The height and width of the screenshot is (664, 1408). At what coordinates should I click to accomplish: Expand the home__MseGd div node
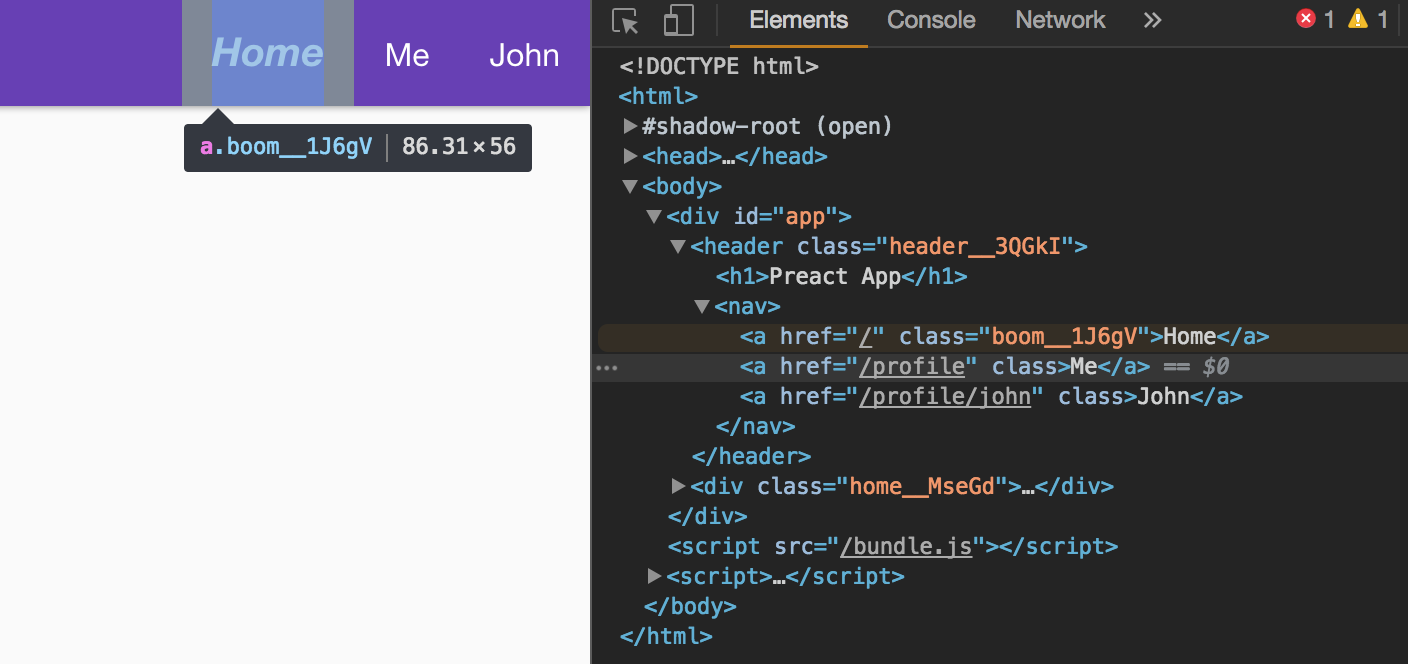click(678, 486)
